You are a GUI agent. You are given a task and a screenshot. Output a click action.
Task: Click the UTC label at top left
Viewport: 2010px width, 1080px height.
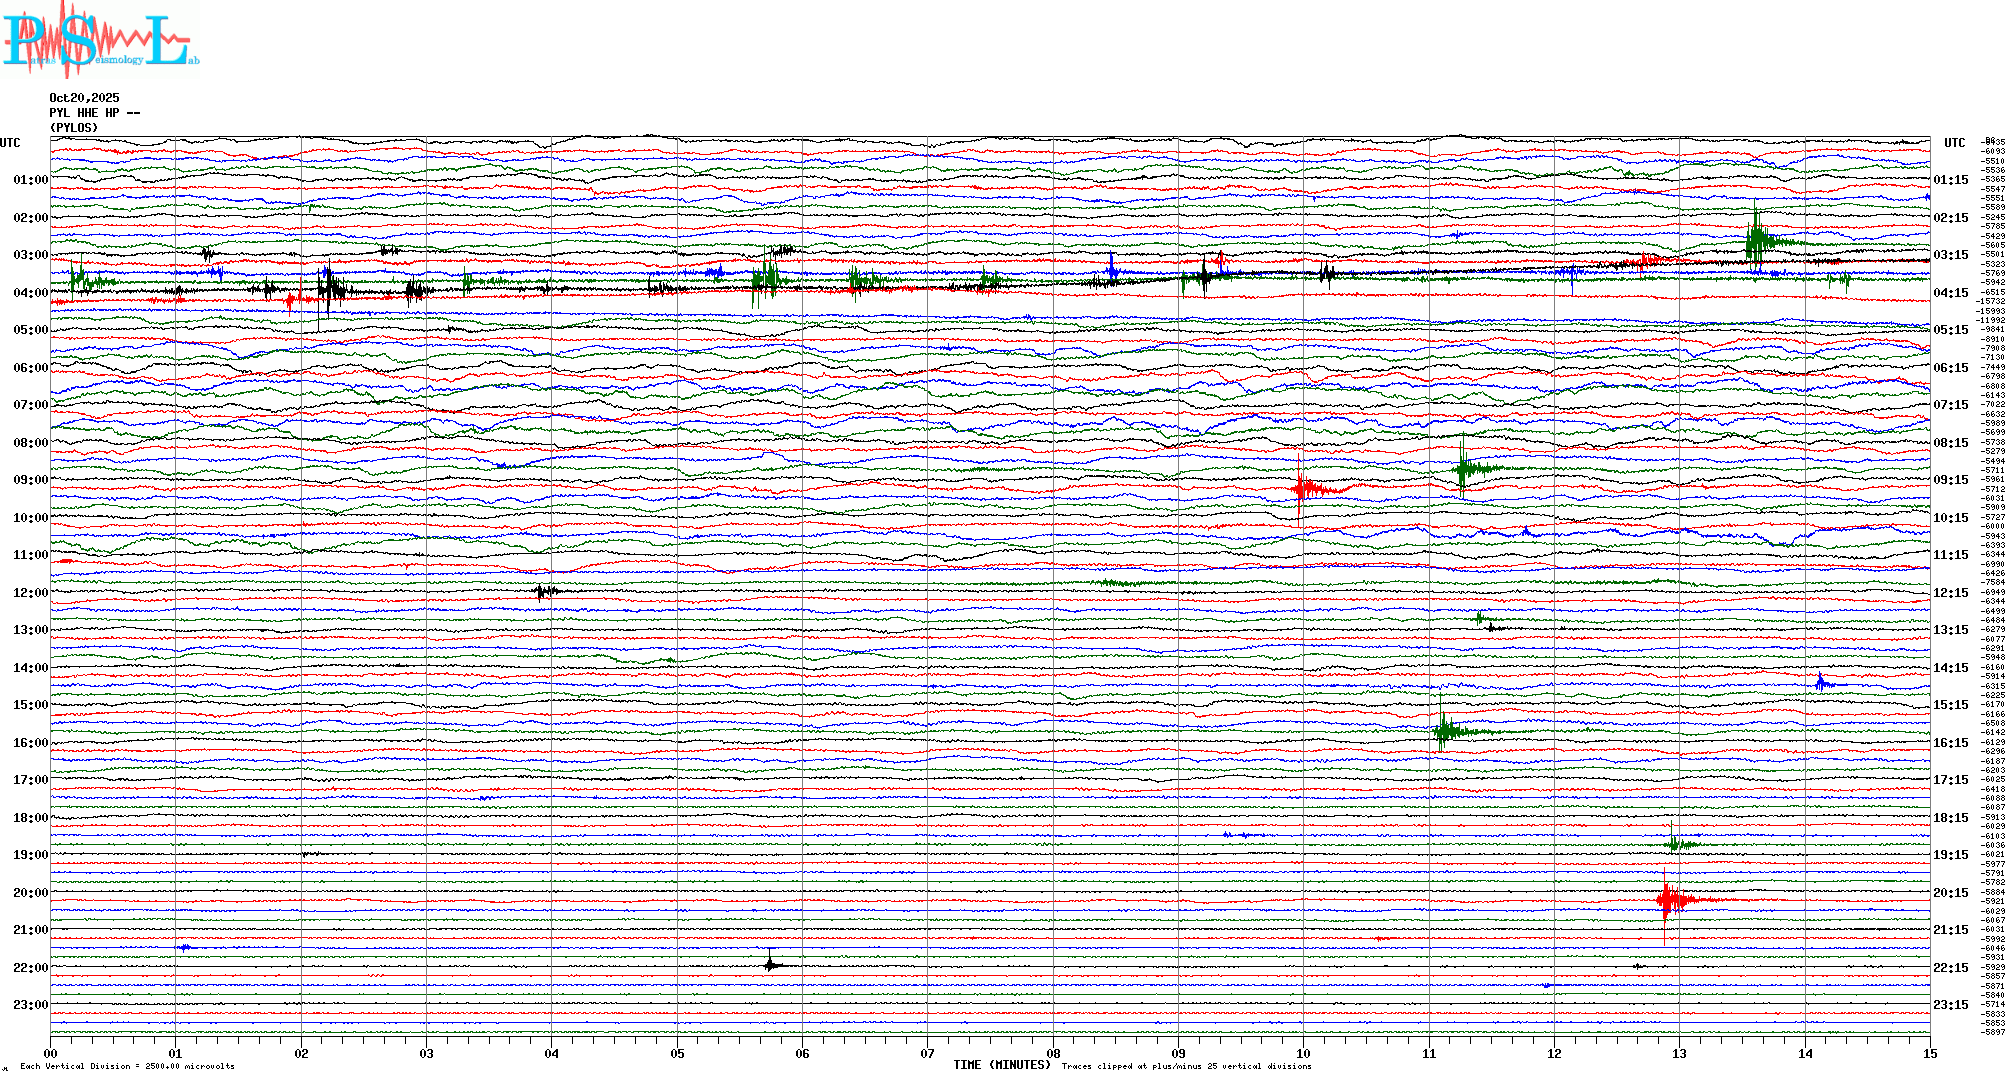[x=10, y=143]
